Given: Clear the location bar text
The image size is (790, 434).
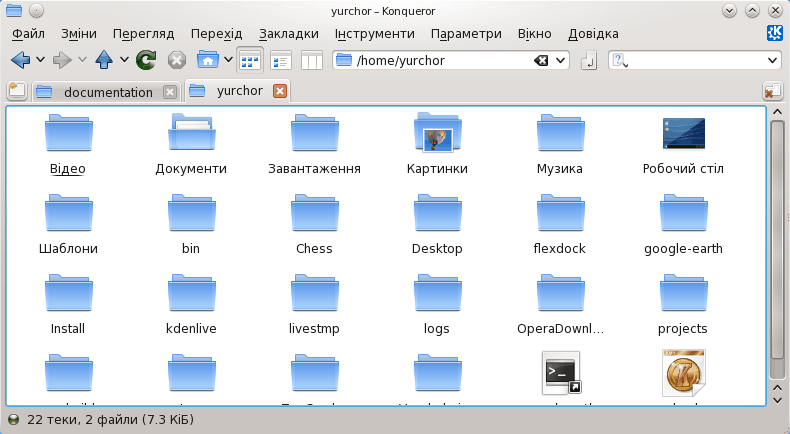Looking at the screenshot, I should [x=541, y=60].
